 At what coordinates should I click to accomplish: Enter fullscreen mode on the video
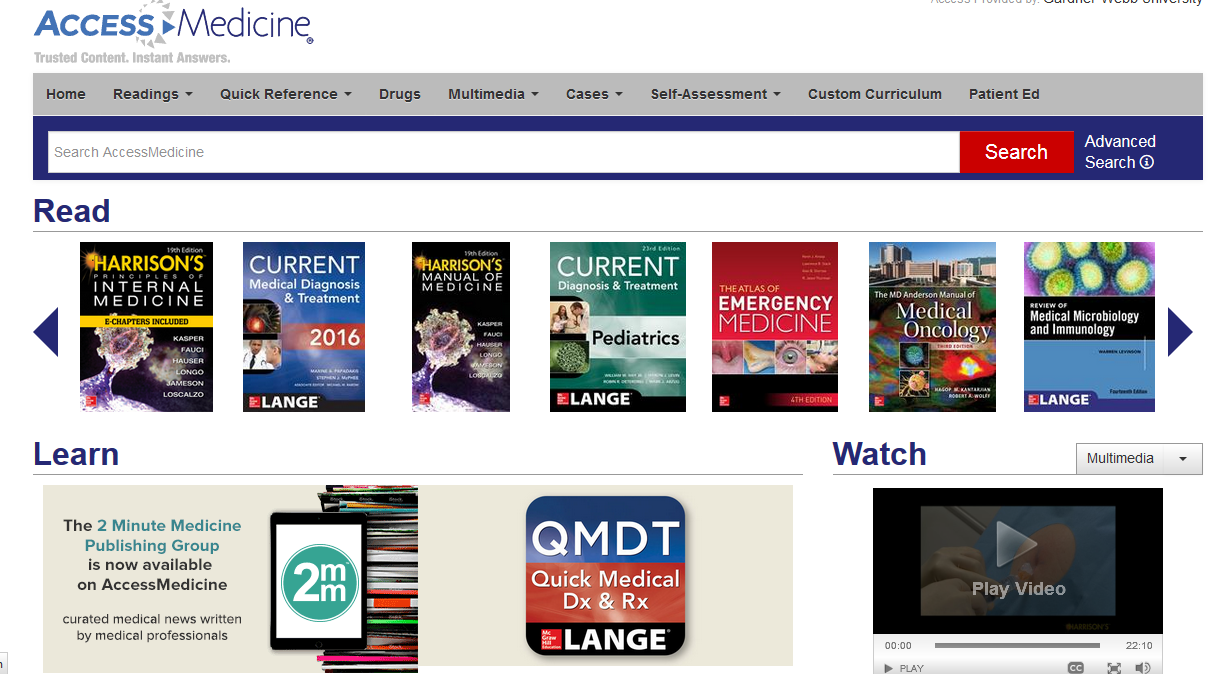point(1114,667)
